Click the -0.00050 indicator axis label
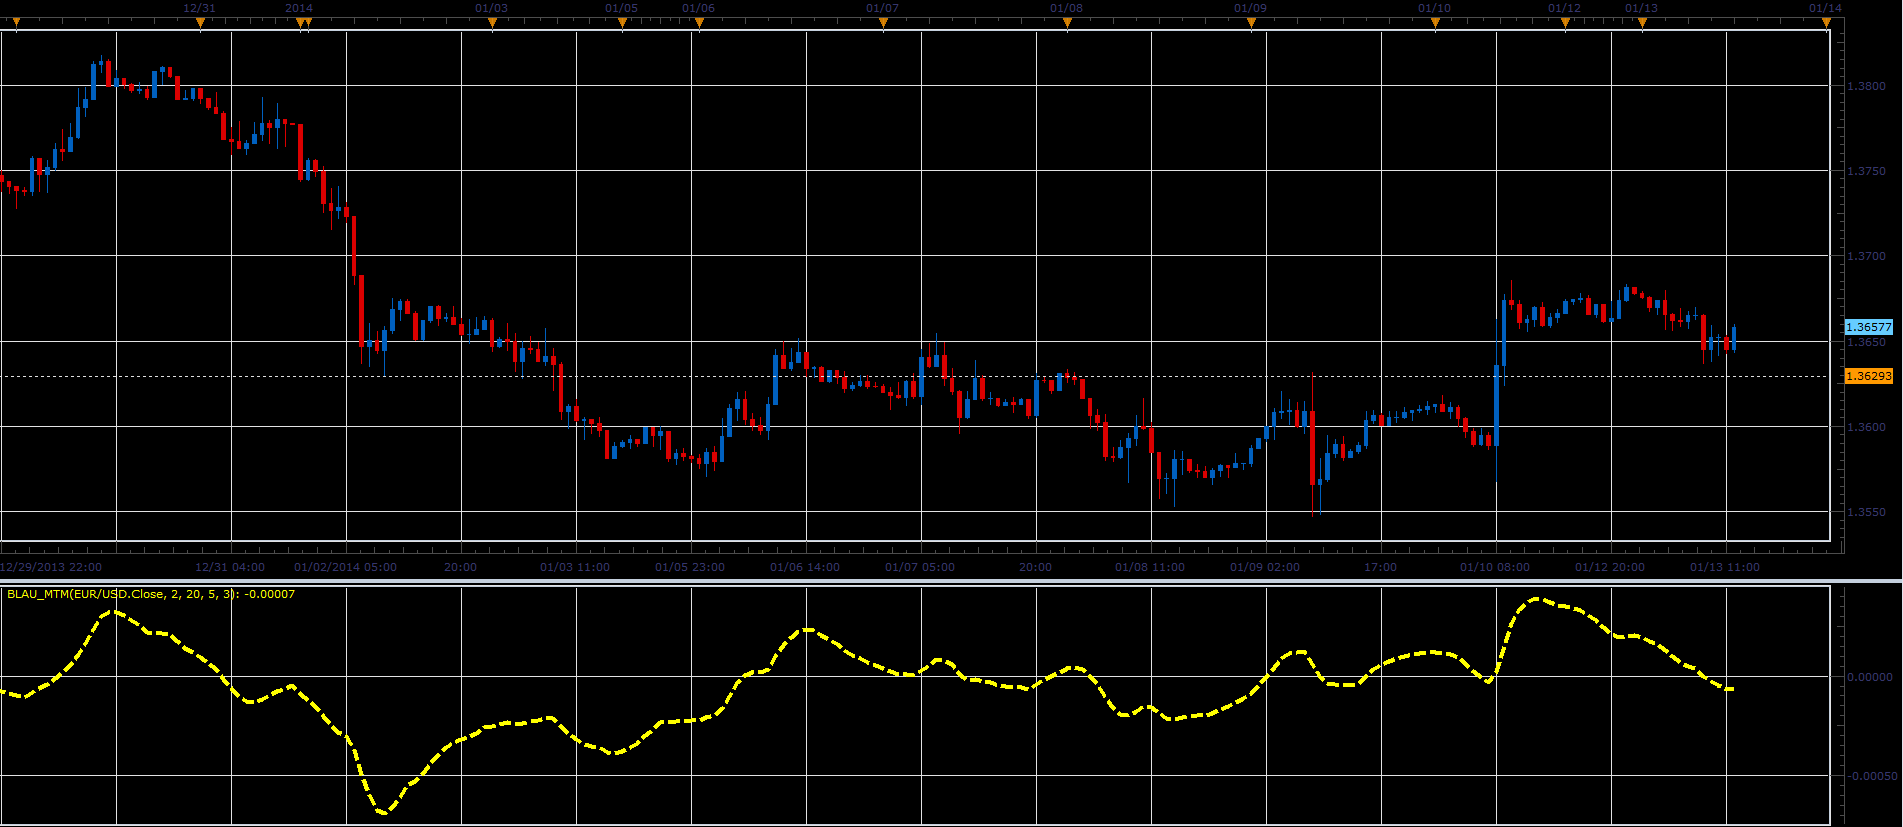Viewport: 1903px width, 827px height. 1871,776
